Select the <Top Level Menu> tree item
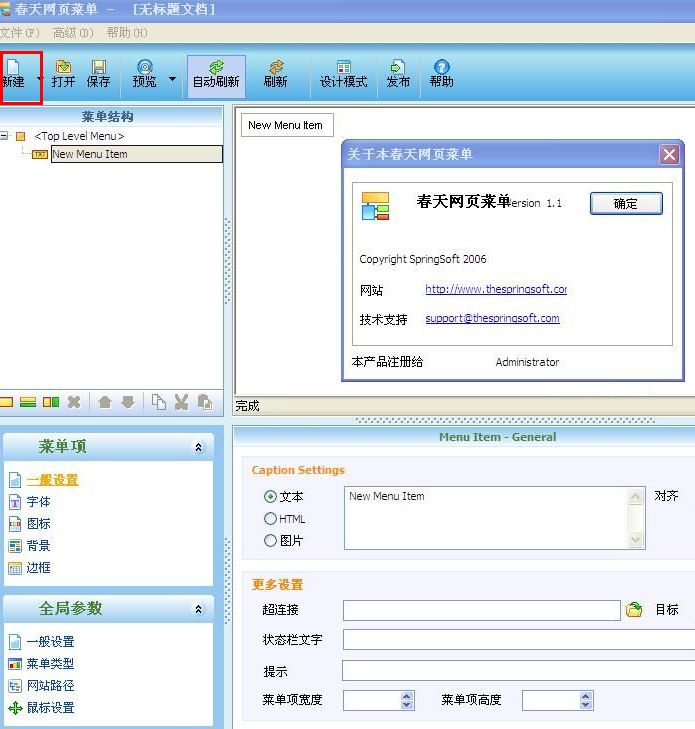This screenshot has height=729, width=695. [79, 136]
